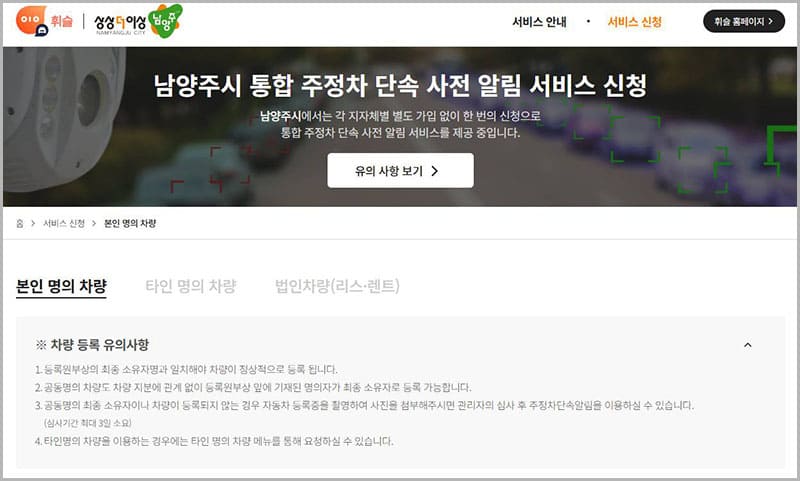Go to 휘슬 홈페이지 button
Viewport: 800px width, 481px height.
point(743,21)
